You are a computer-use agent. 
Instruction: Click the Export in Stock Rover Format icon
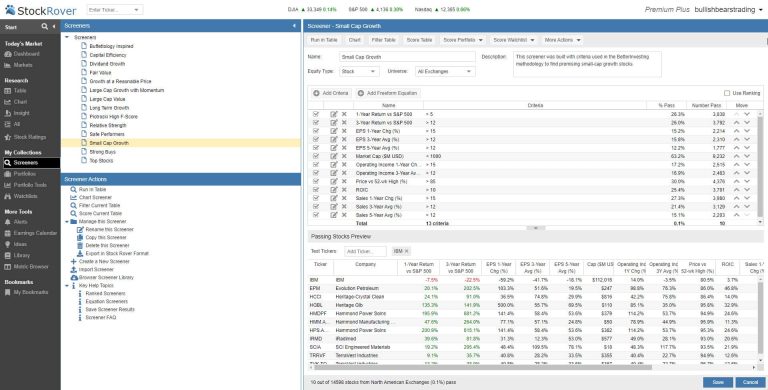[80, 253]
